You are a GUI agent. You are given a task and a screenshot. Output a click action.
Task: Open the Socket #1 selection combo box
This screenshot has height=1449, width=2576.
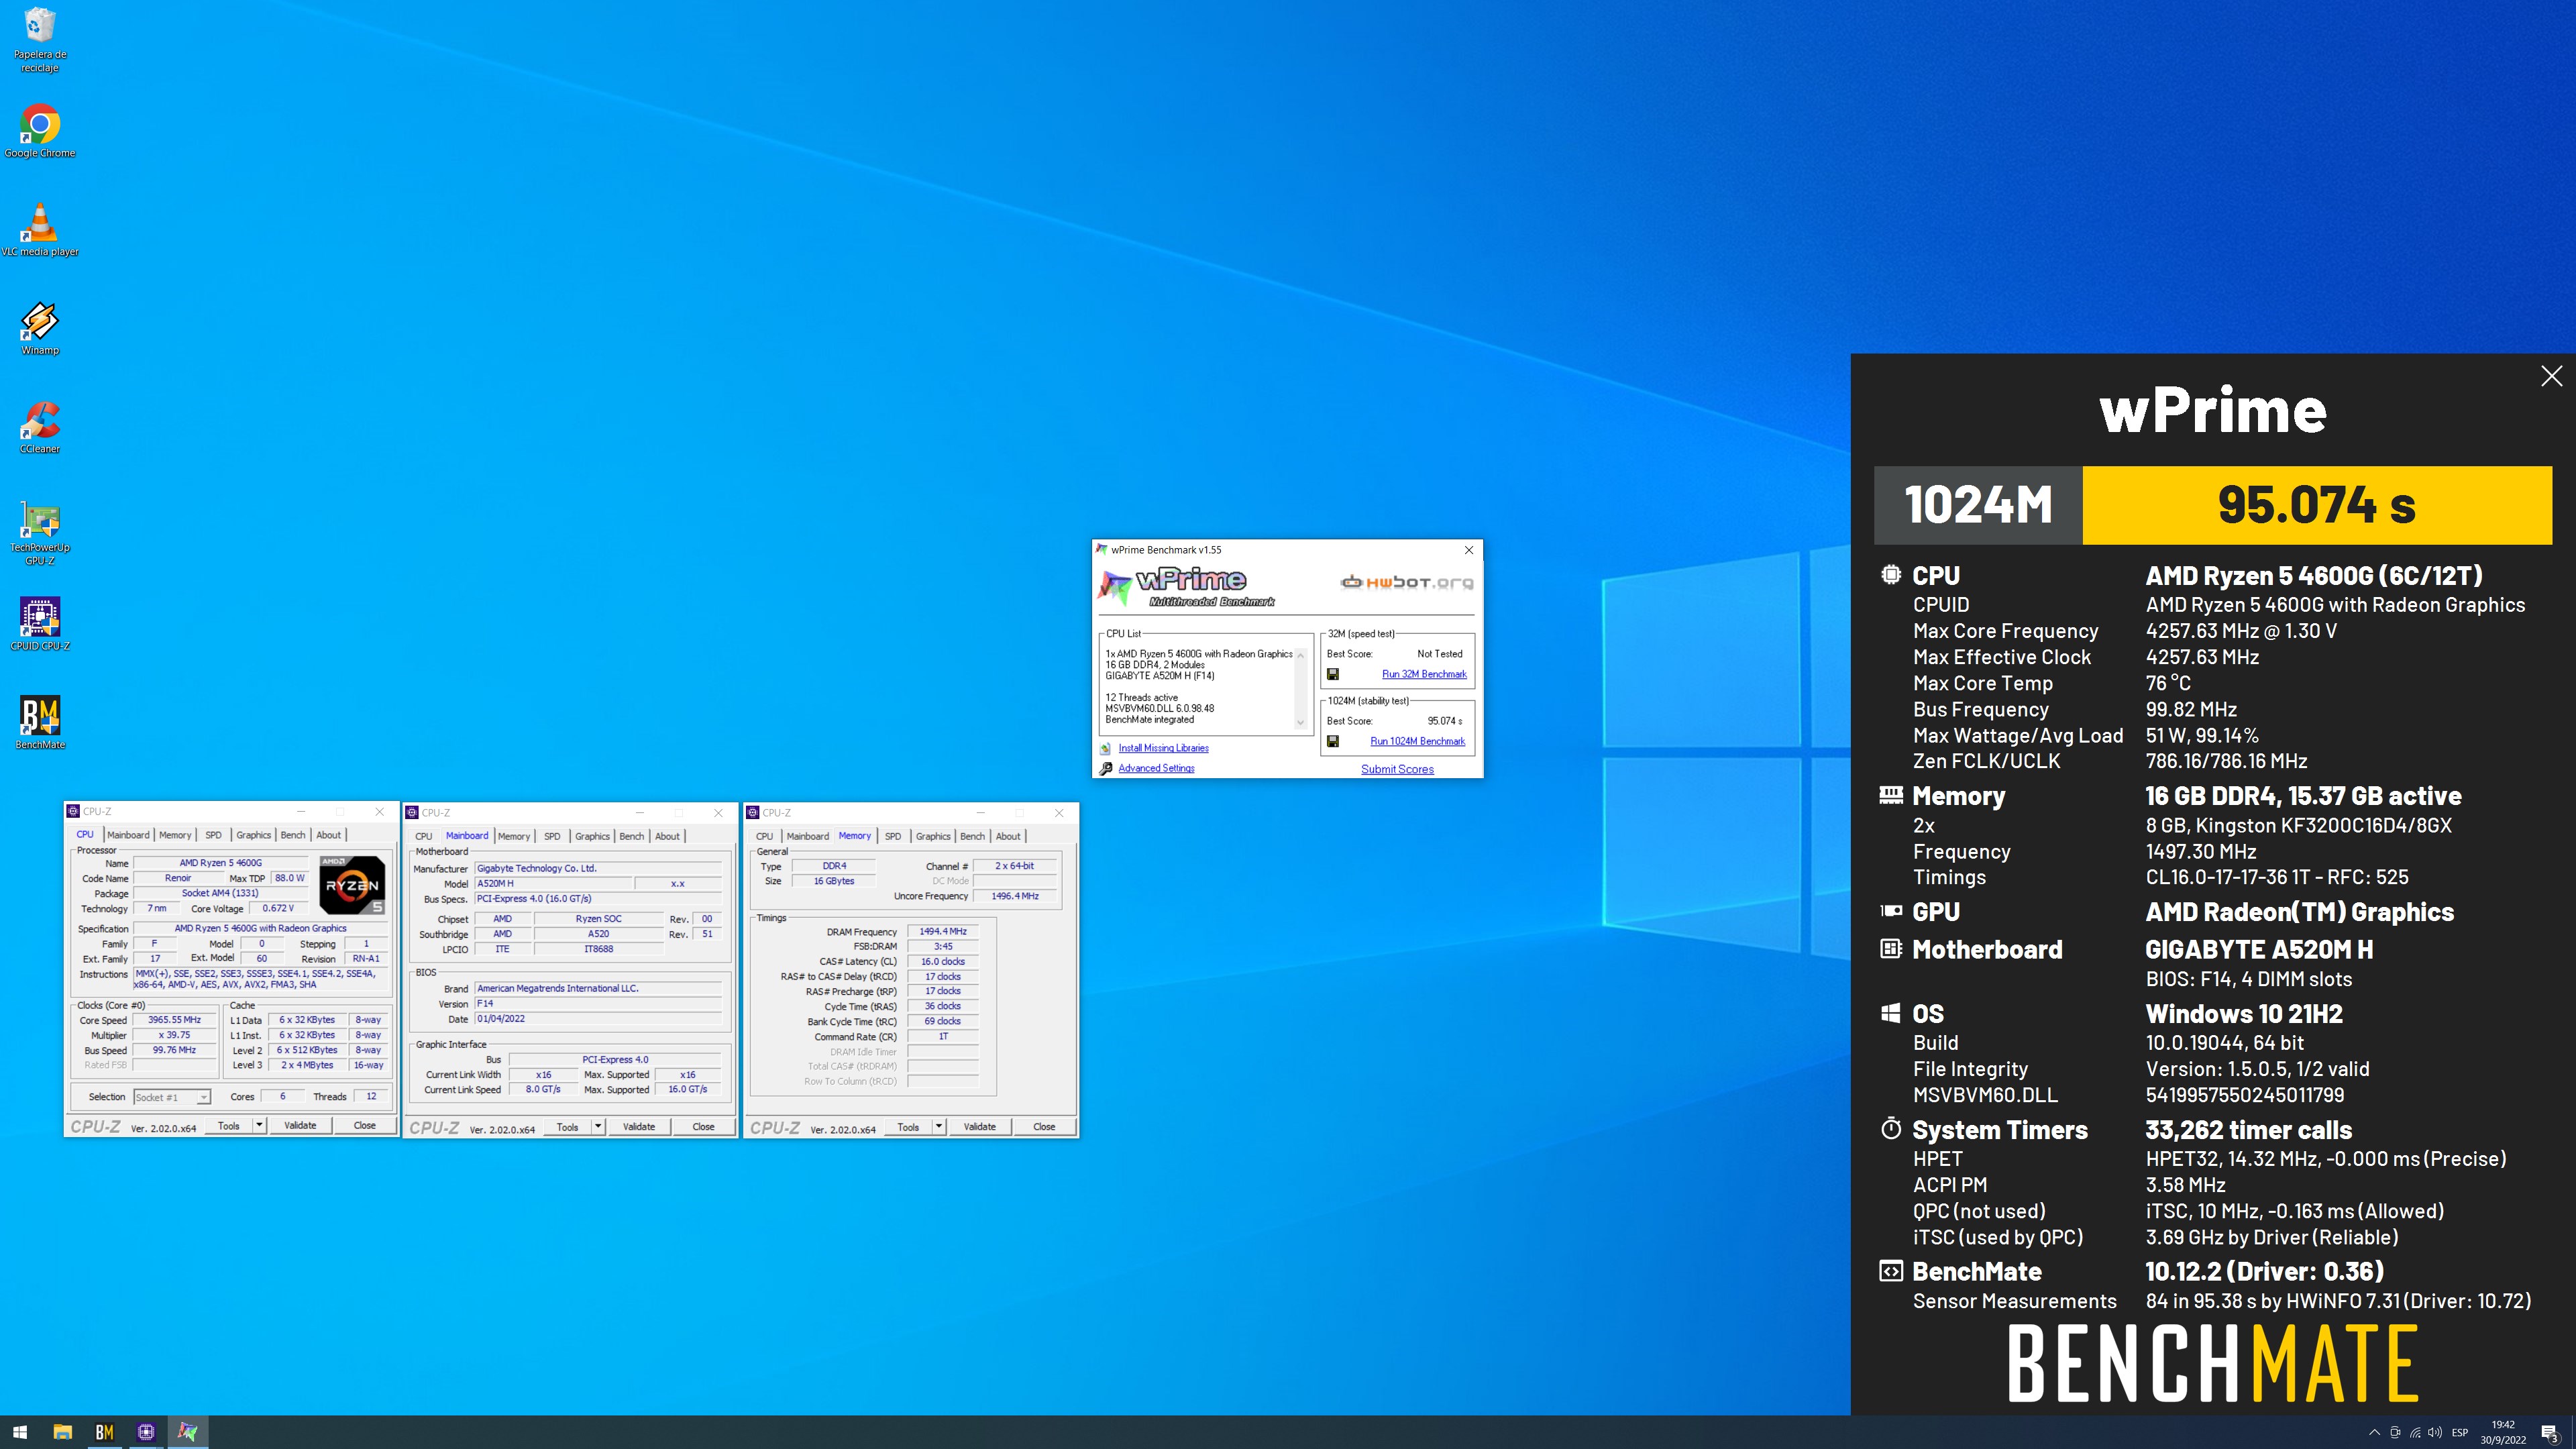(171, 1097)
